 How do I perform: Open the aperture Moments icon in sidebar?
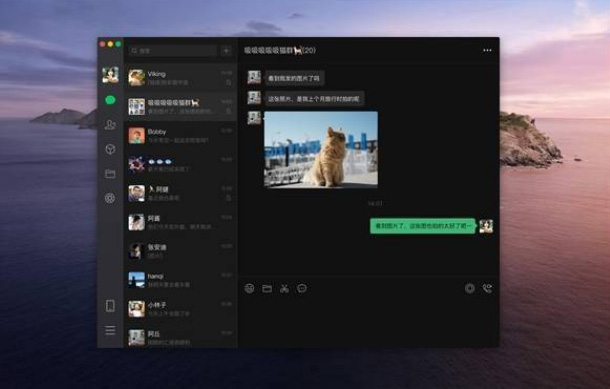[x=110, y=198]
